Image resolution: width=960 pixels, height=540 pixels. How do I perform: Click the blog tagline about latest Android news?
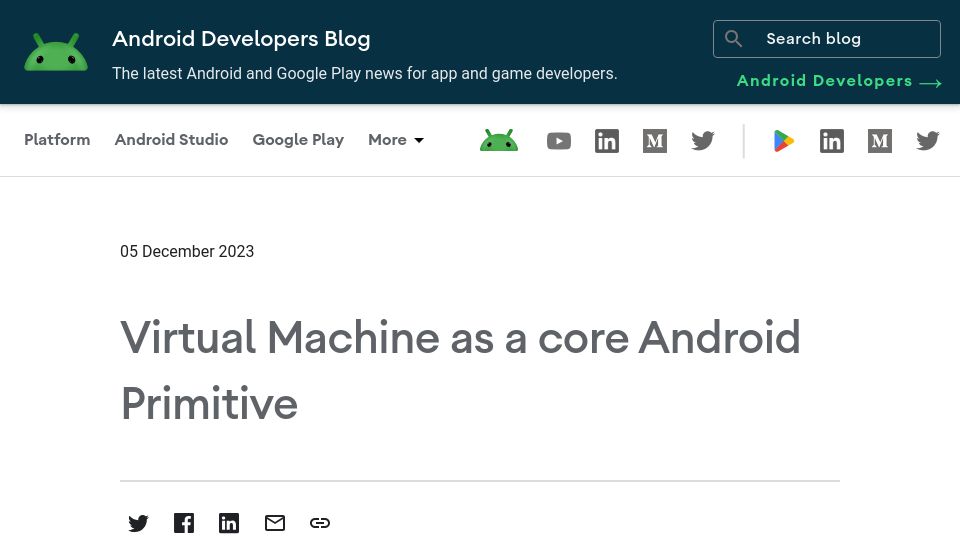(364, 73)
